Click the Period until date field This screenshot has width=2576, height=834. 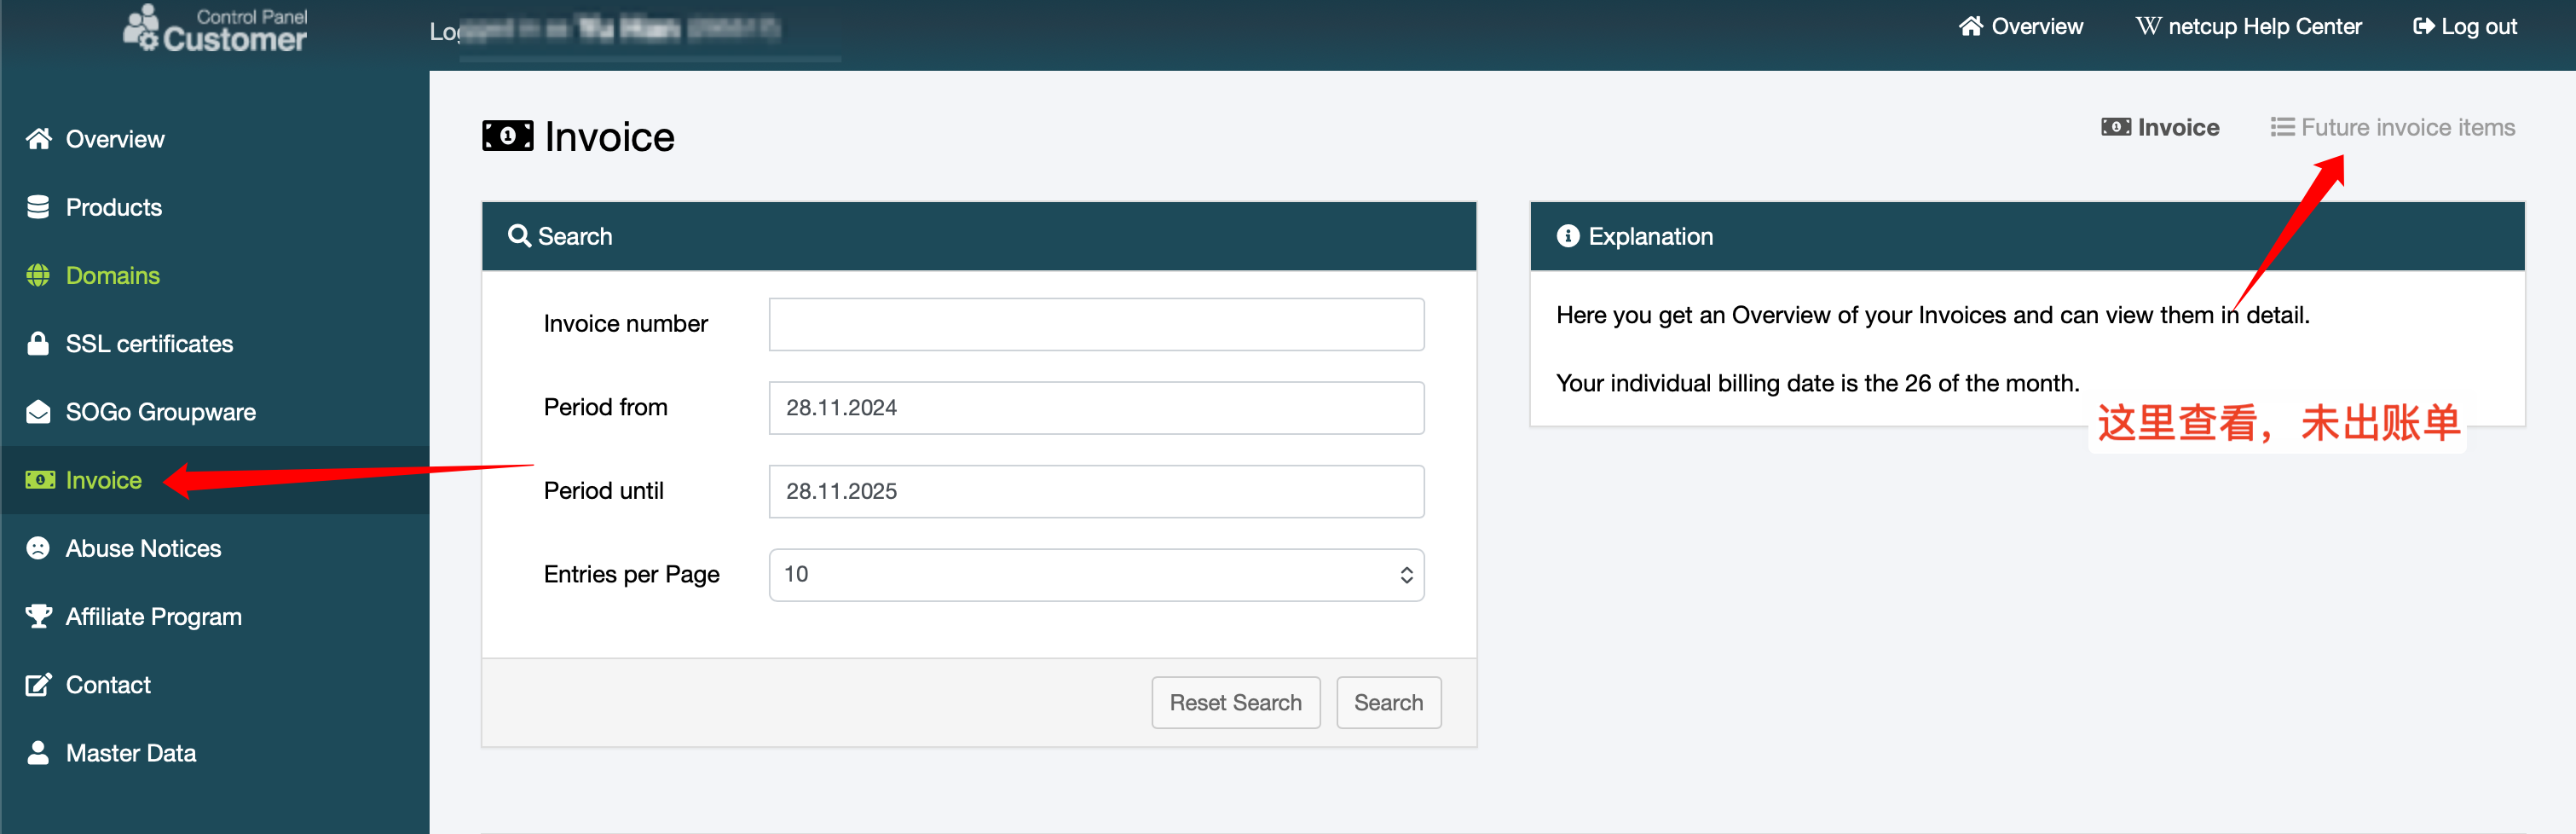1095,491
